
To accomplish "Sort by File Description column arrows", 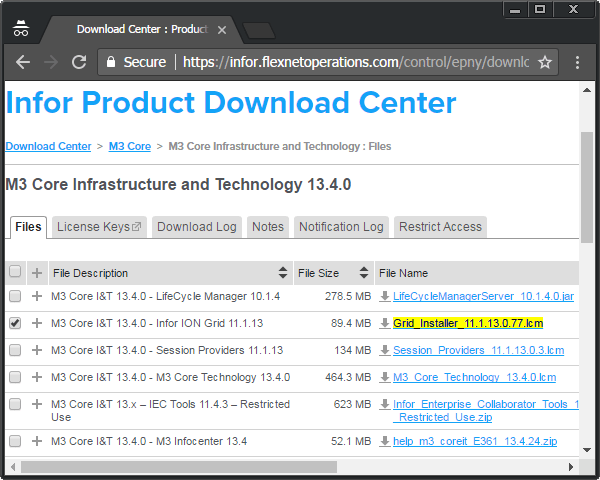I will [x=283, y=273].
